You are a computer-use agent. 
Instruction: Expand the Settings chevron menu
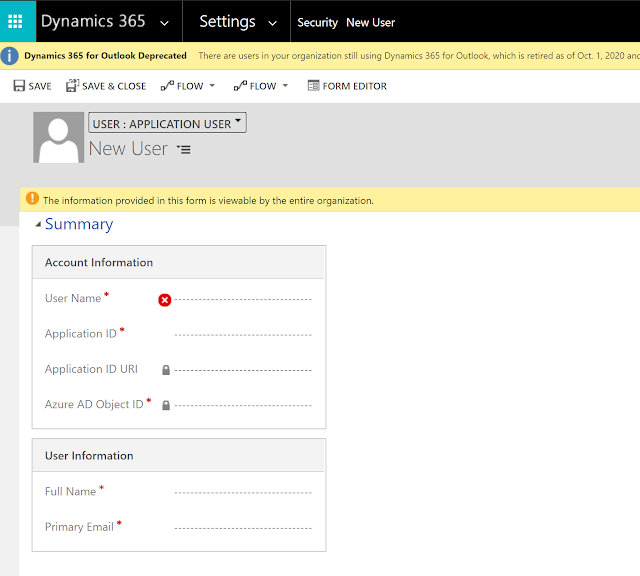click(x=272, y=23)
